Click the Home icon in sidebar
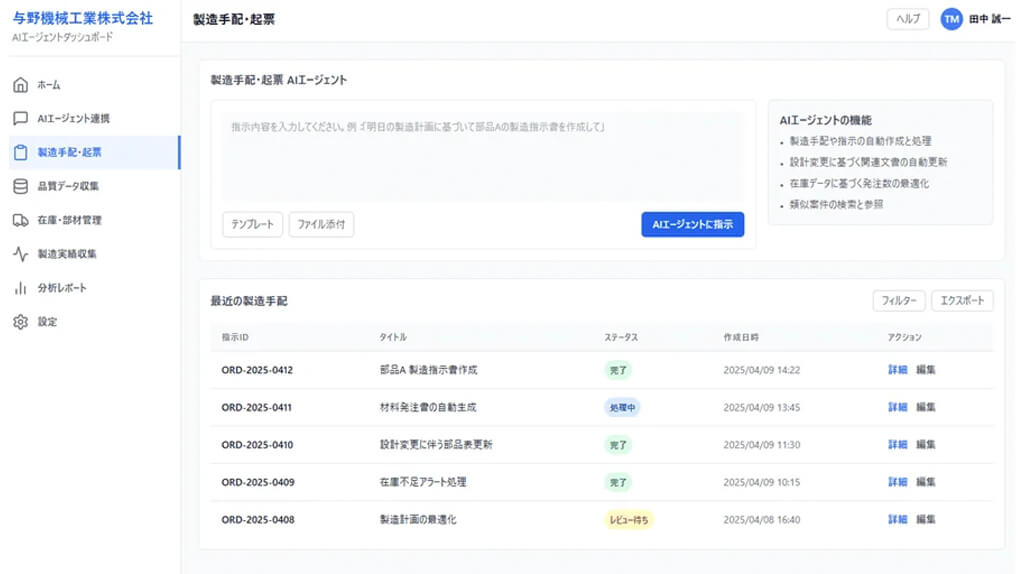The height and width of the screenshot is (574, 1024). [20, 85]
